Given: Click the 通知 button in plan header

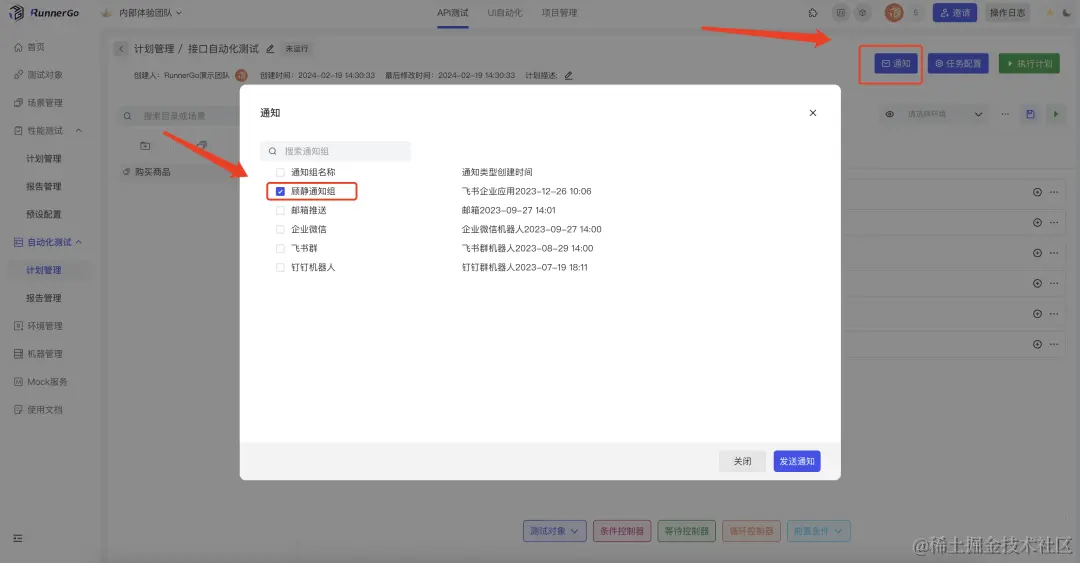Looking at the screenshot, I should click(896, 63).
